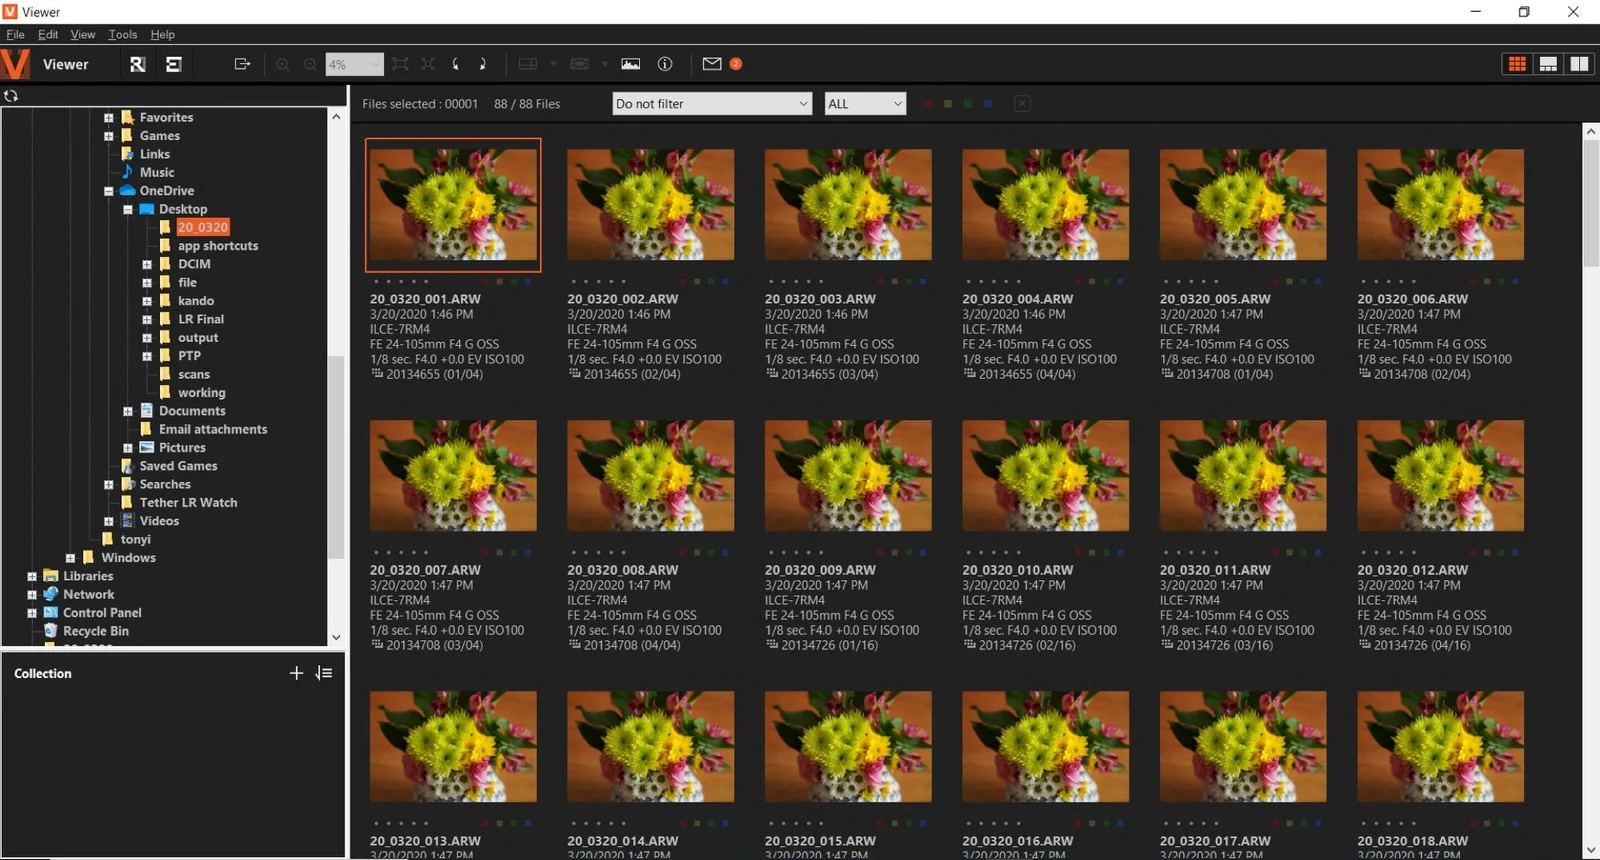
Task: Switch to comparison view
Action: [1579, 64]
